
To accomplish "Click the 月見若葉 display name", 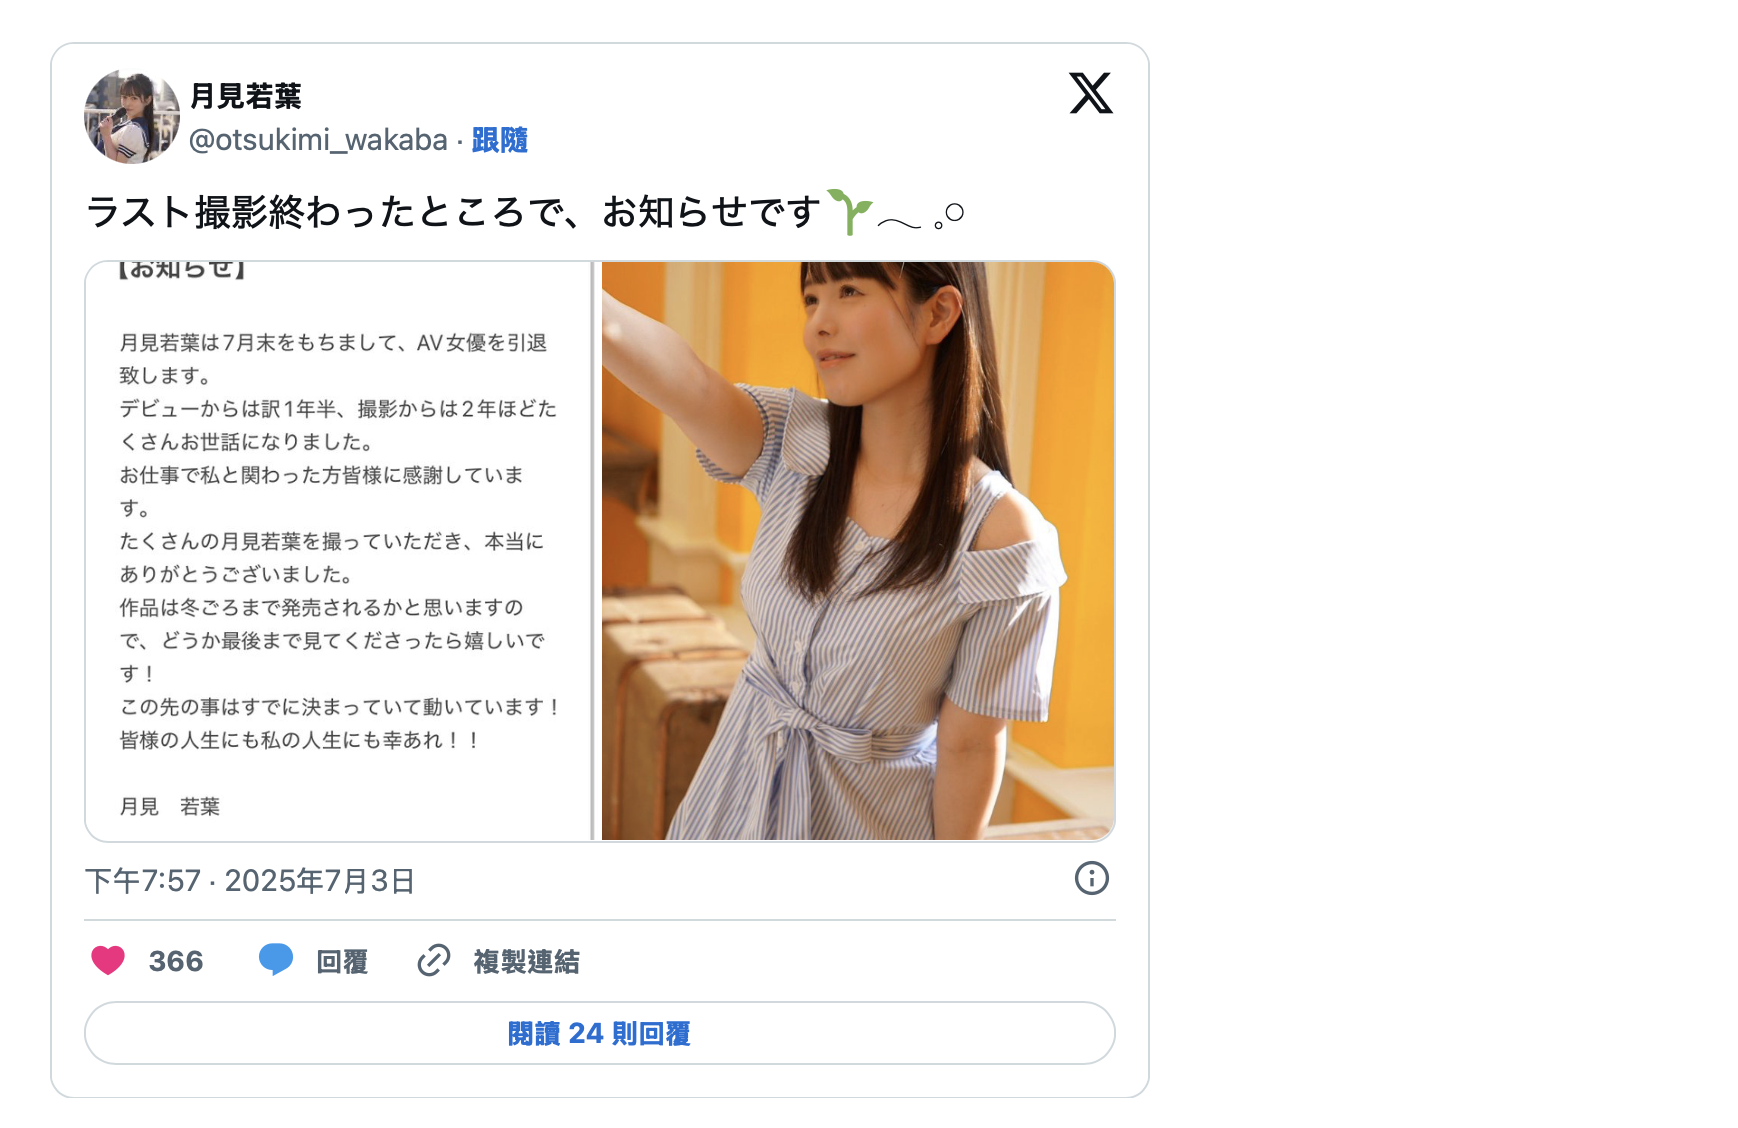I will click(245, 96).
